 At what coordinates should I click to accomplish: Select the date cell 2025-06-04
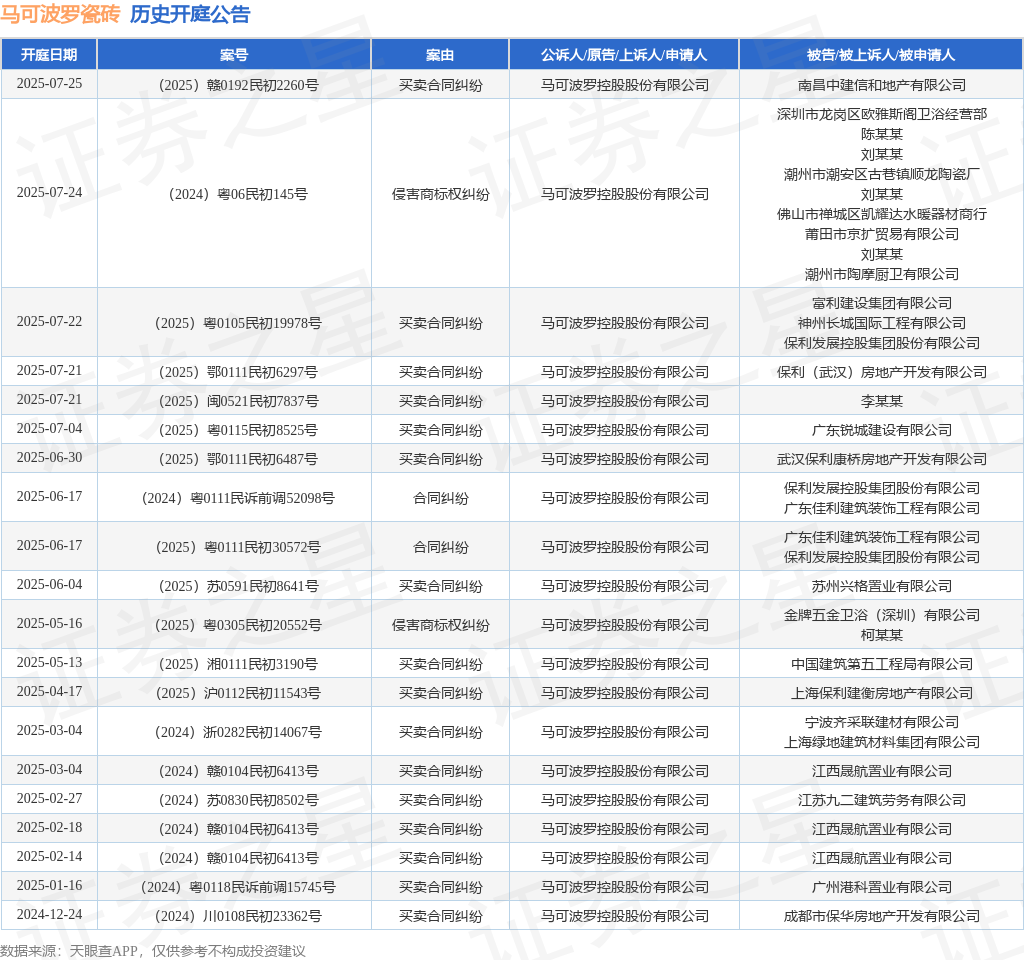click(50, 584)
